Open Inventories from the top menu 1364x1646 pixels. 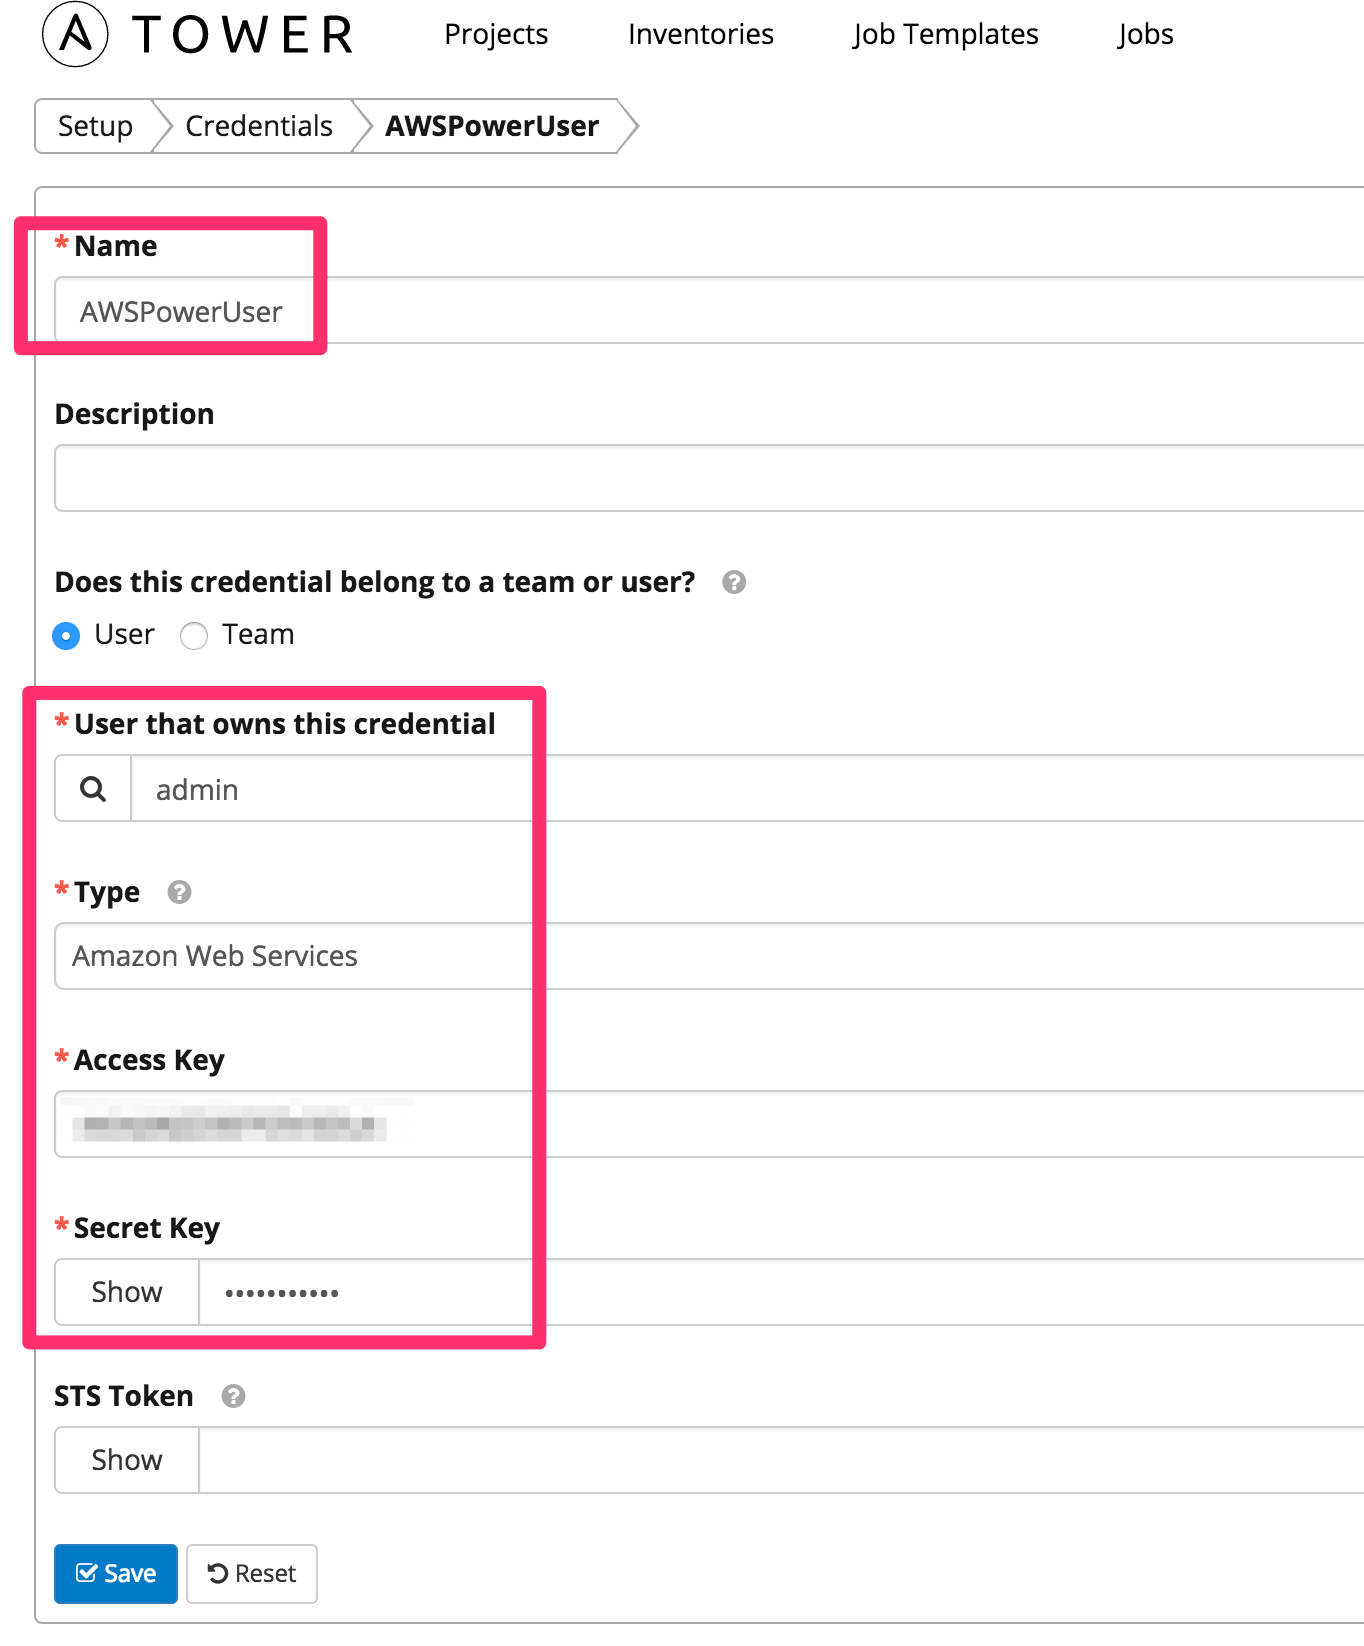click(x=700, y=34)
